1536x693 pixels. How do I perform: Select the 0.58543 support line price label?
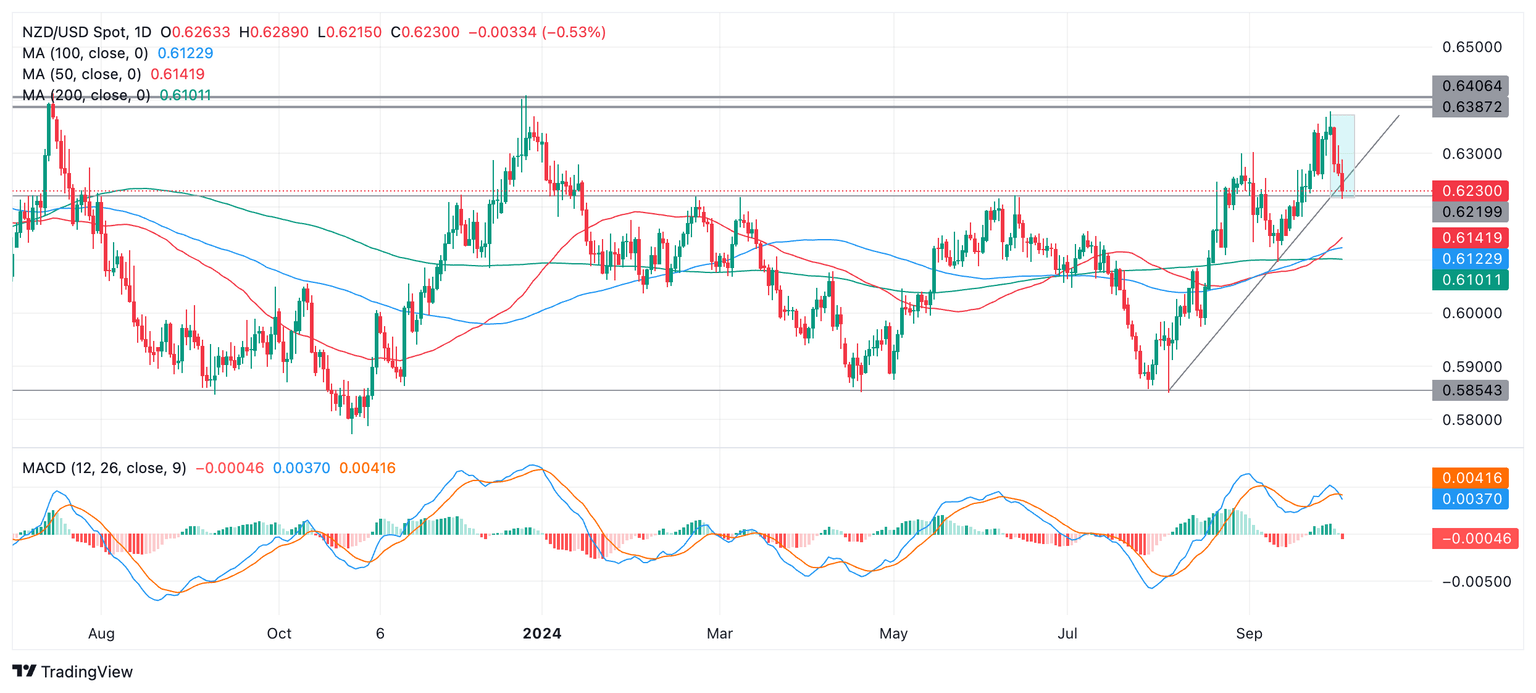click(x=1475, y=389)
